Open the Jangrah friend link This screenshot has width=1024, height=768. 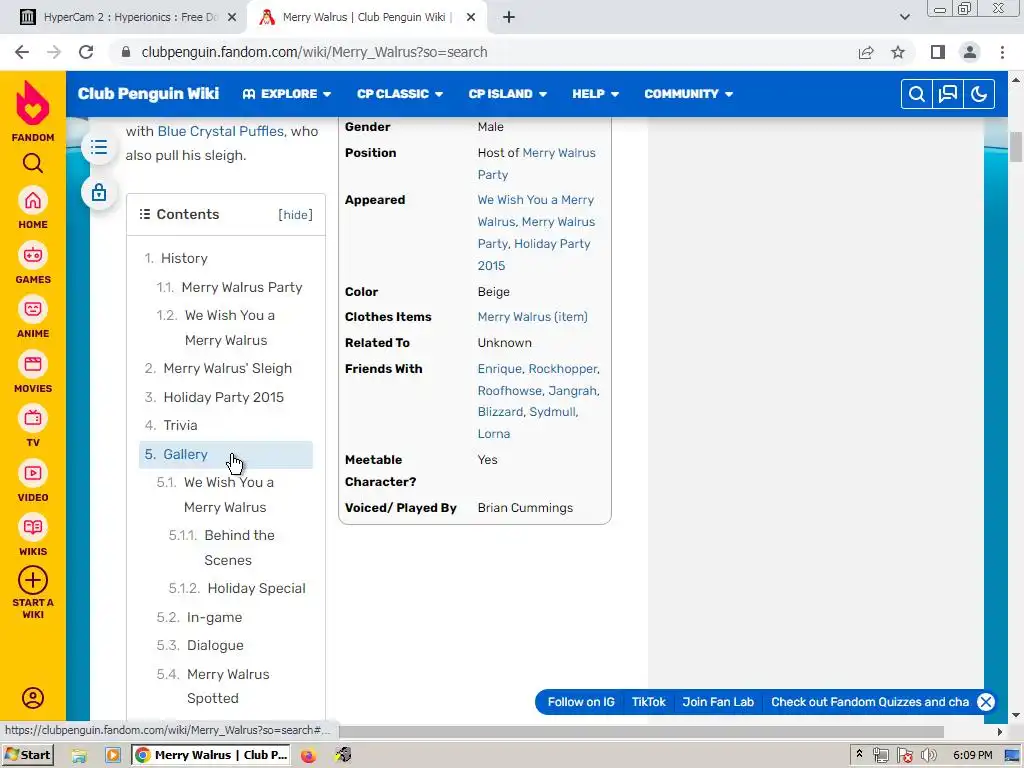tap(572, 391)
